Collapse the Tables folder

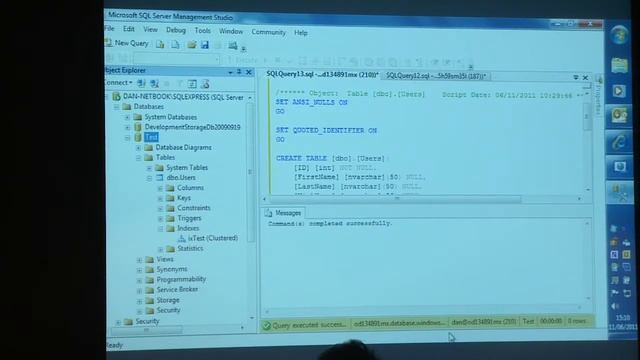138,158
